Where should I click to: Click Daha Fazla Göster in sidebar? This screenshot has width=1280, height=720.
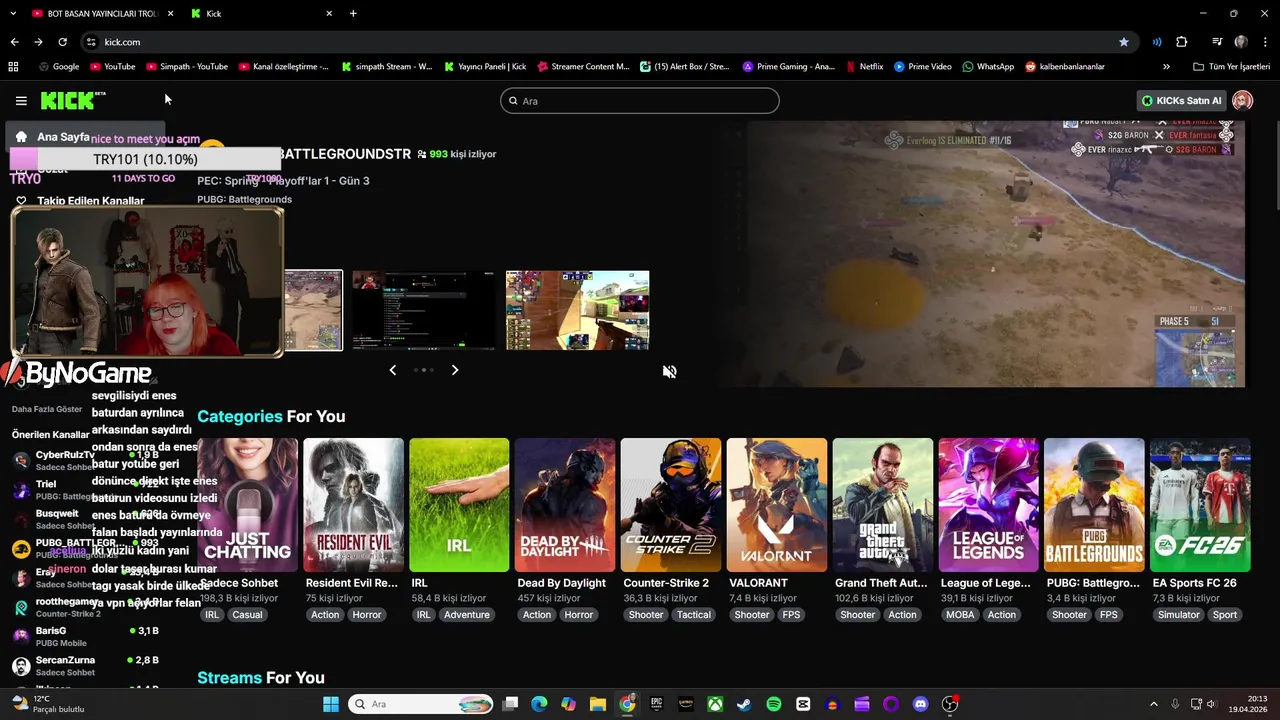47,409
